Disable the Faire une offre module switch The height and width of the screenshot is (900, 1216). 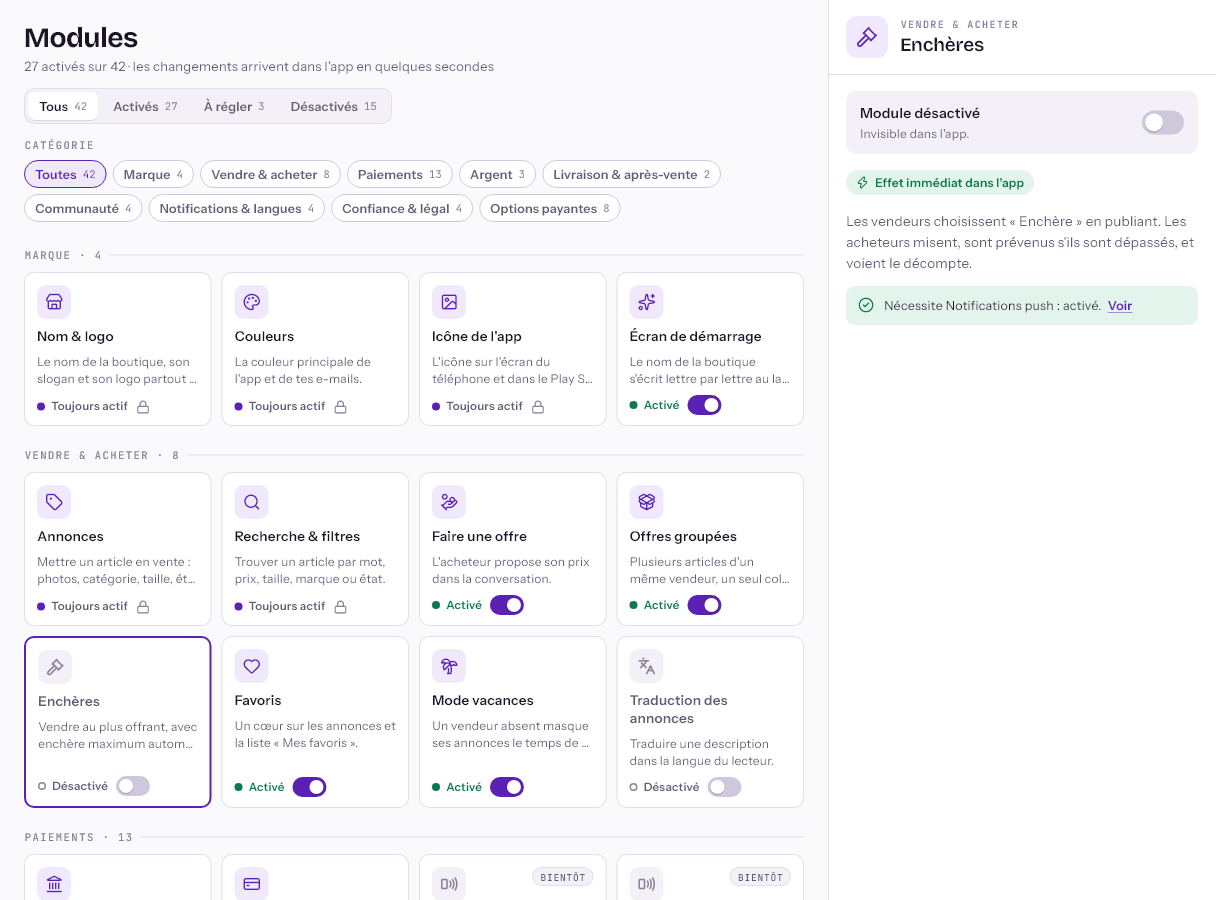(507, 605)
